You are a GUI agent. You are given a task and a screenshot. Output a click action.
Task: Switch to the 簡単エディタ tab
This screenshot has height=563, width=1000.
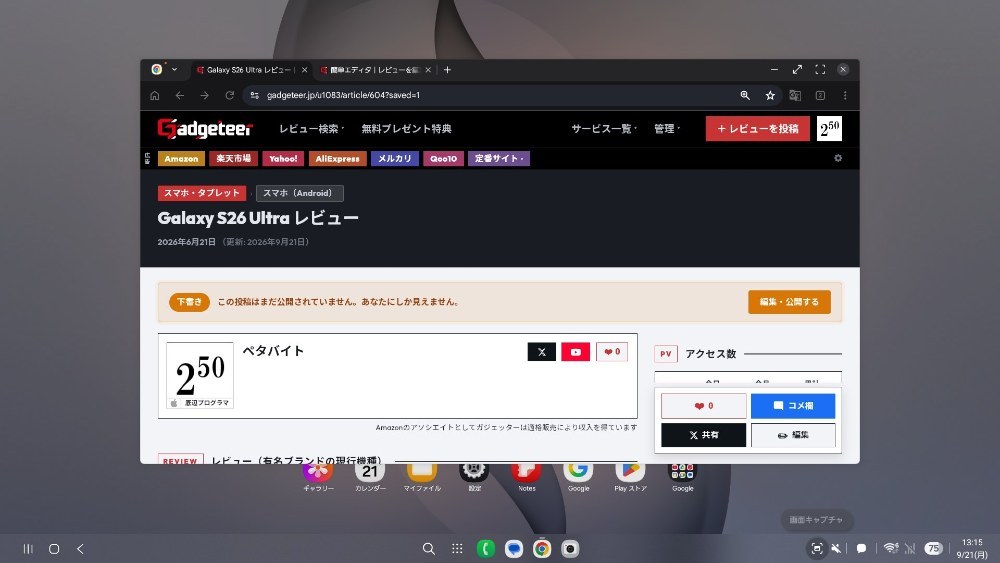(x=373, y=70)
